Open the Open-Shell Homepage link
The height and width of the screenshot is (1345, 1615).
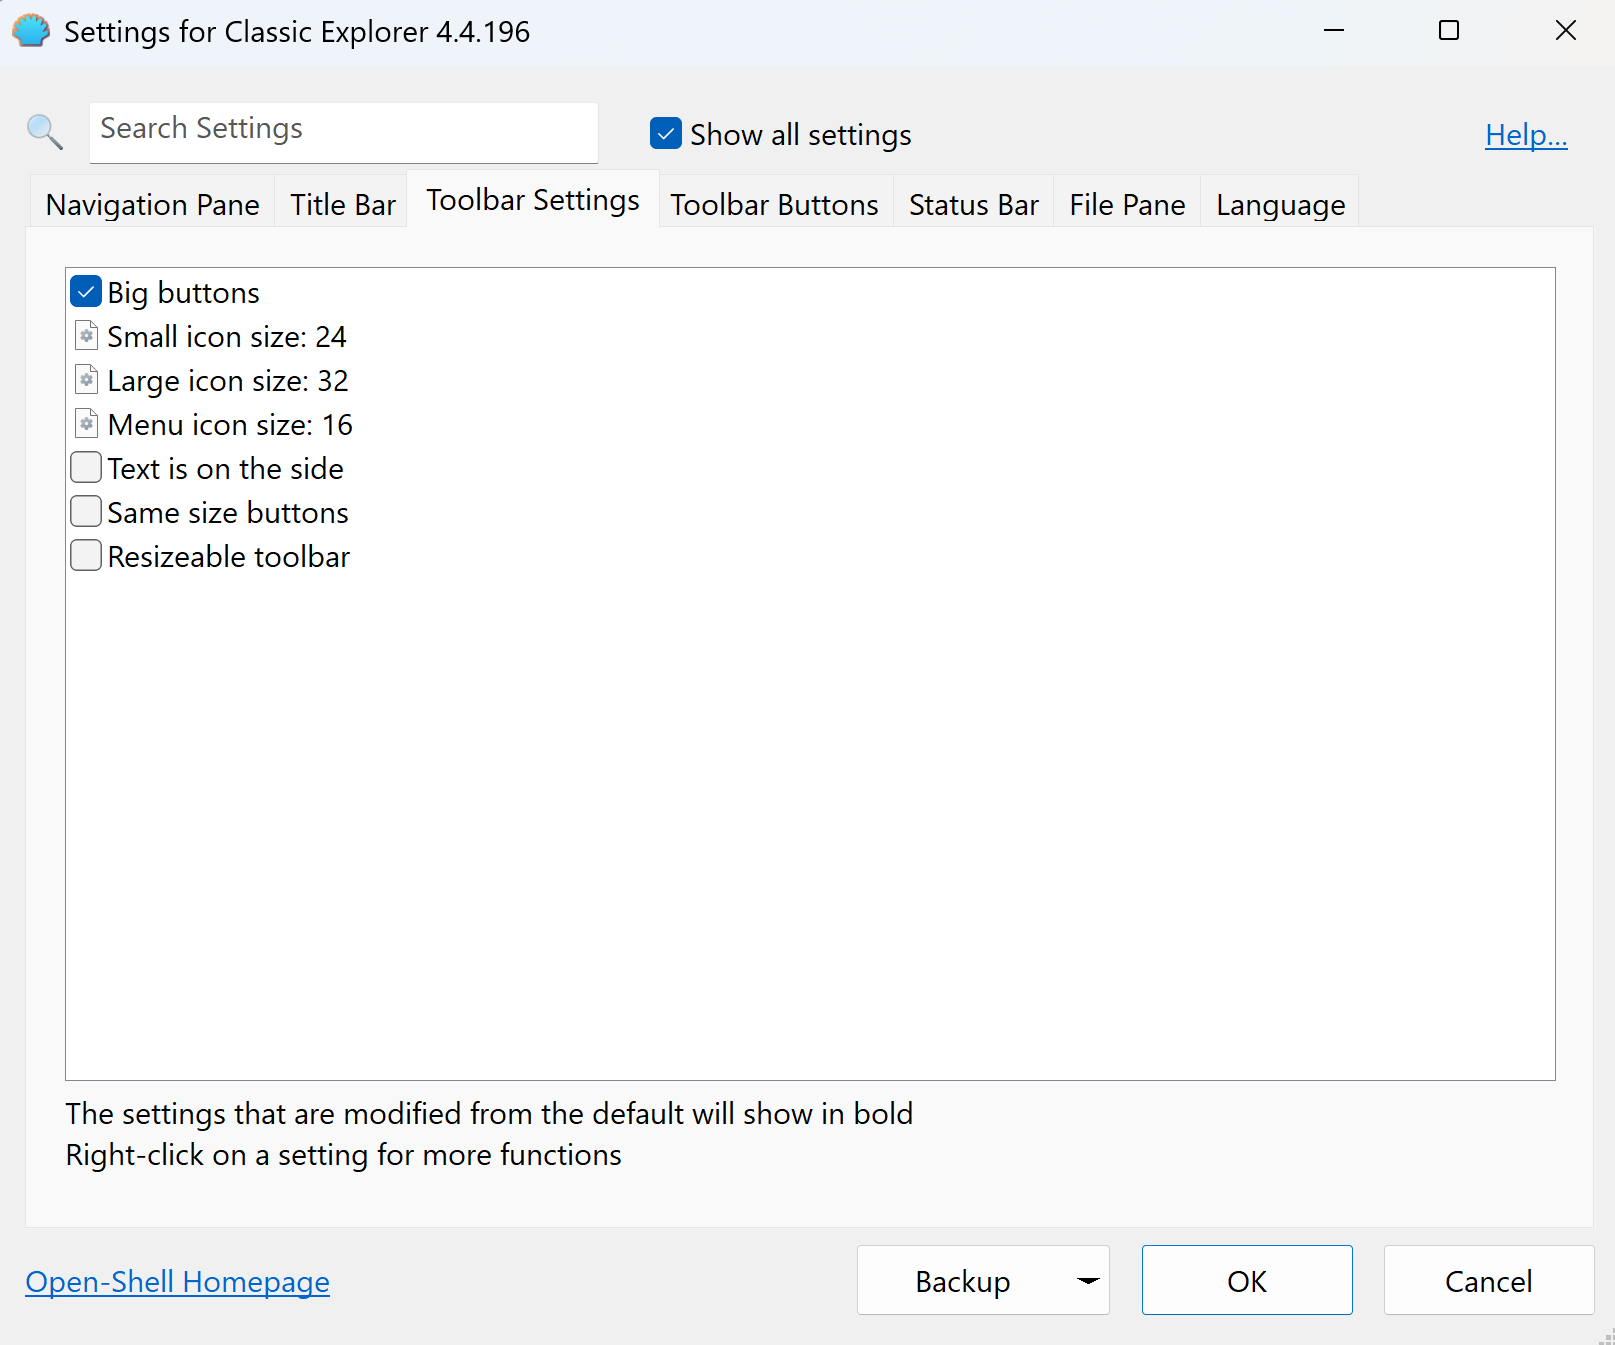(177, 1282)
